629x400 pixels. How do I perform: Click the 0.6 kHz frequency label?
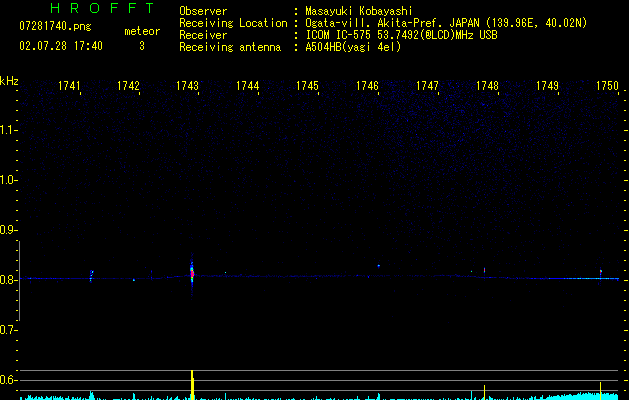8,380
